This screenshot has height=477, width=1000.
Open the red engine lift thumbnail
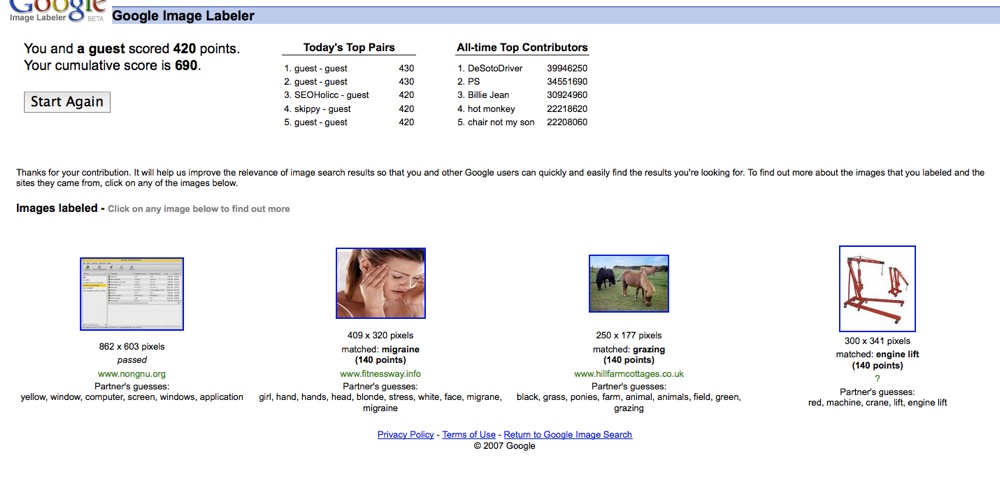click(x=877, y=288)
